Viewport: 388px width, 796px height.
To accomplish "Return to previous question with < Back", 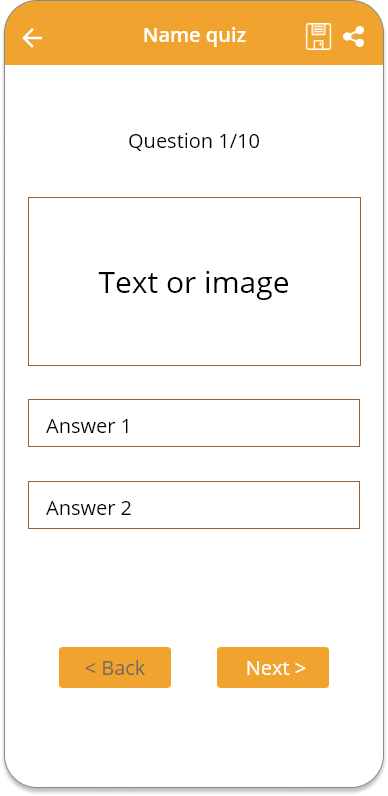I will coord(115,668).
